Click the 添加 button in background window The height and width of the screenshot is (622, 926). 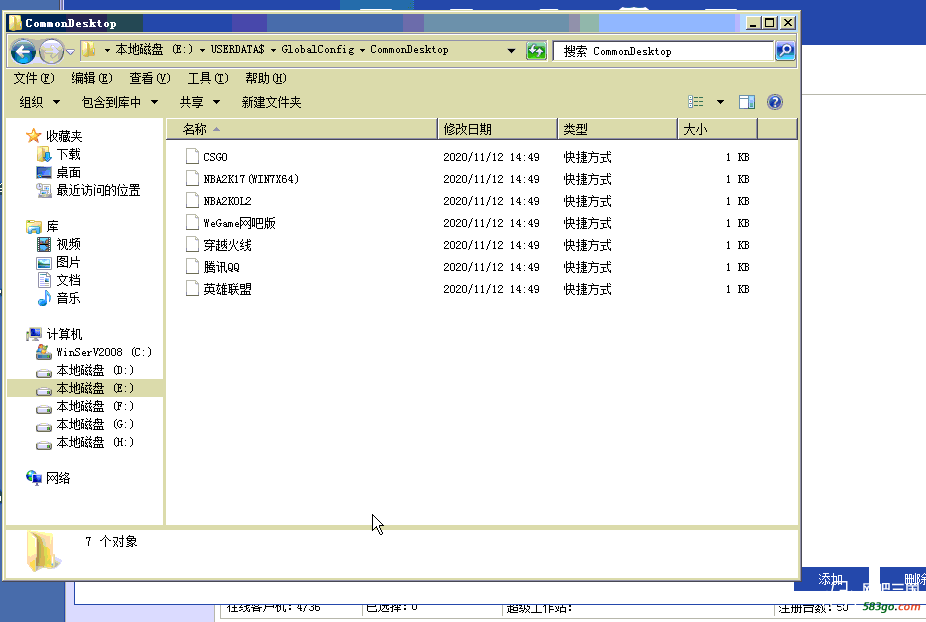click(x=832, y=579)
